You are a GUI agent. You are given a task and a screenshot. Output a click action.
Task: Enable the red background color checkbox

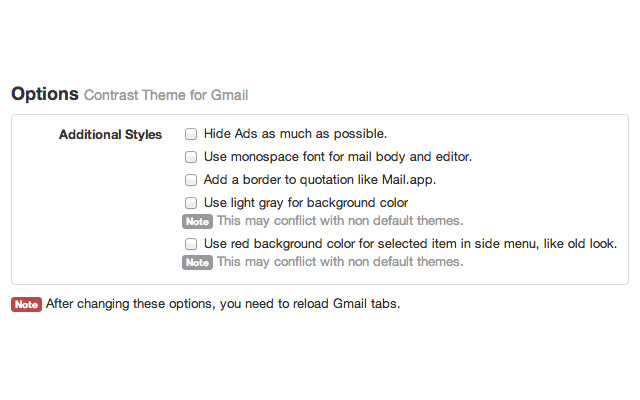coord(191,244)
